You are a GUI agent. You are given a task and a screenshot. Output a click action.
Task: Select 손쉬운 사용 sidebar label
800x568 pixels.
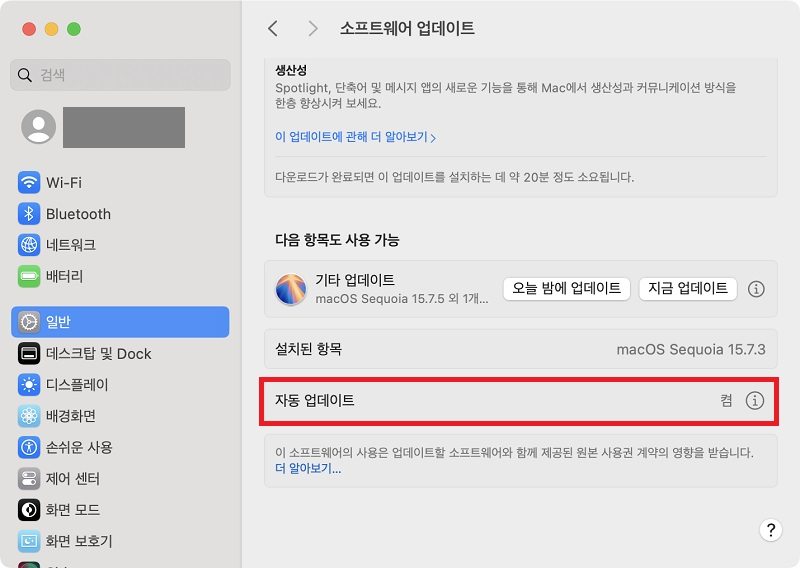tap(79, 447)
